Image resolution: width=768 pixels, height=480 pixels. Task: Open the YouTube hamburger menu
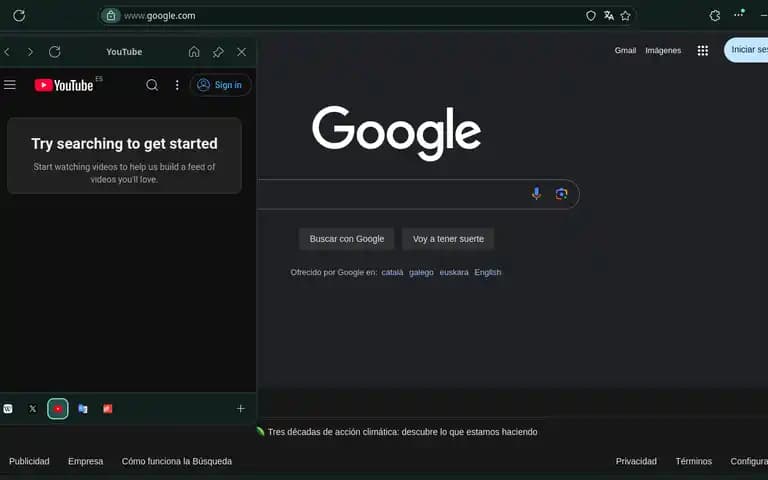(10, 85)
